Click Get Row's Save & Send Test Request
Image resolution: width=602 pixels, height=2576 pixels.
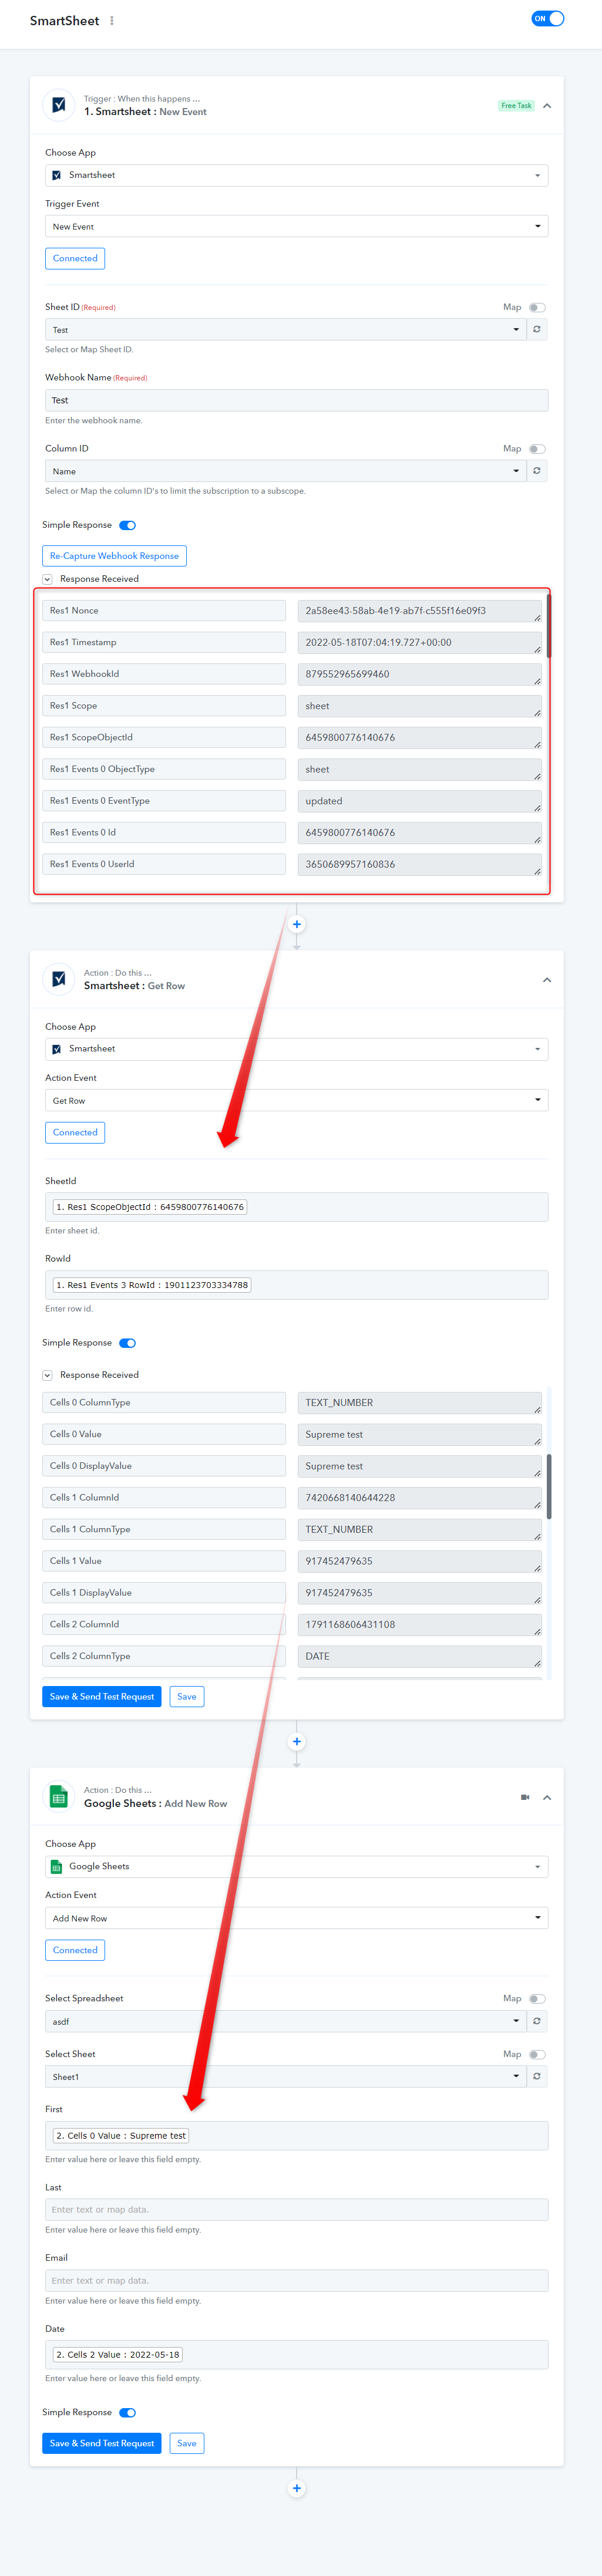(x=102, y=1697)
